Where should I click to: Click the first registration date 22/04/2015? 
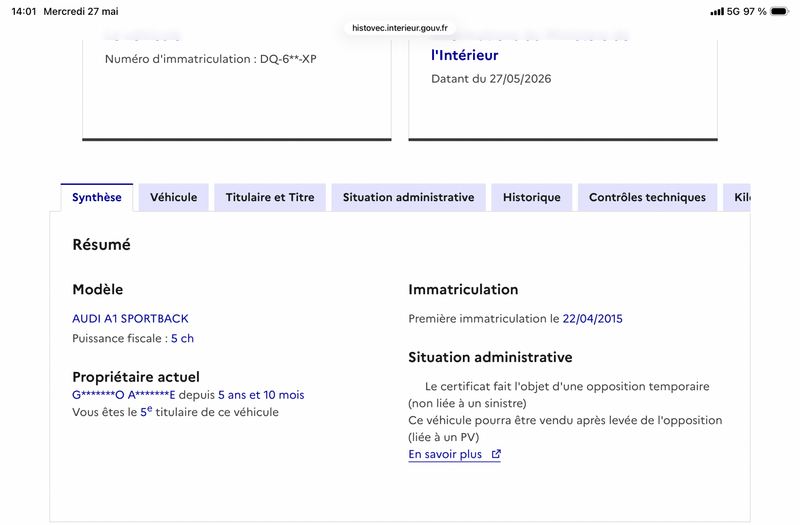(x=592, y=319)
